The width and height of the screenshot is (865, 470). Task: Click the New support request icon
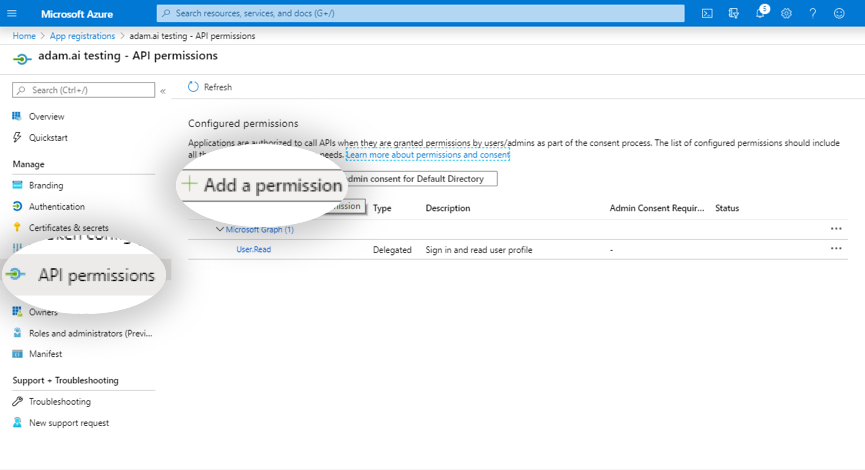click(17, 422)
